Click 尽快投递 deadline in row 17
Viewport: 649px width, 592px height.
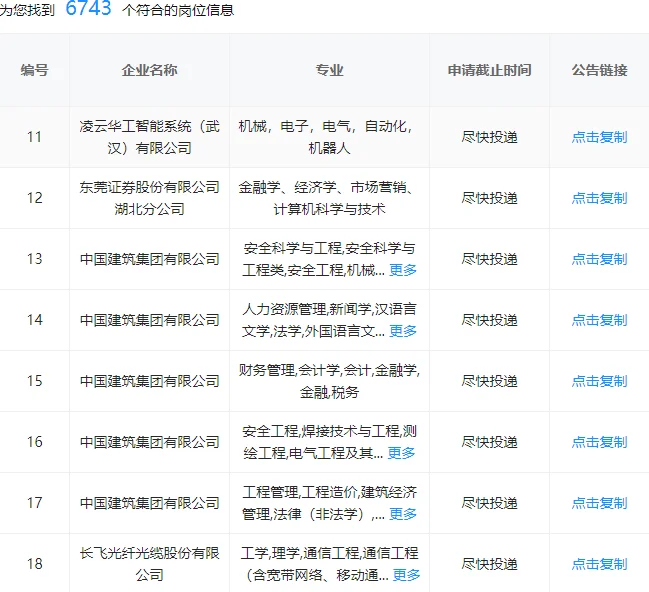point(490,503)
